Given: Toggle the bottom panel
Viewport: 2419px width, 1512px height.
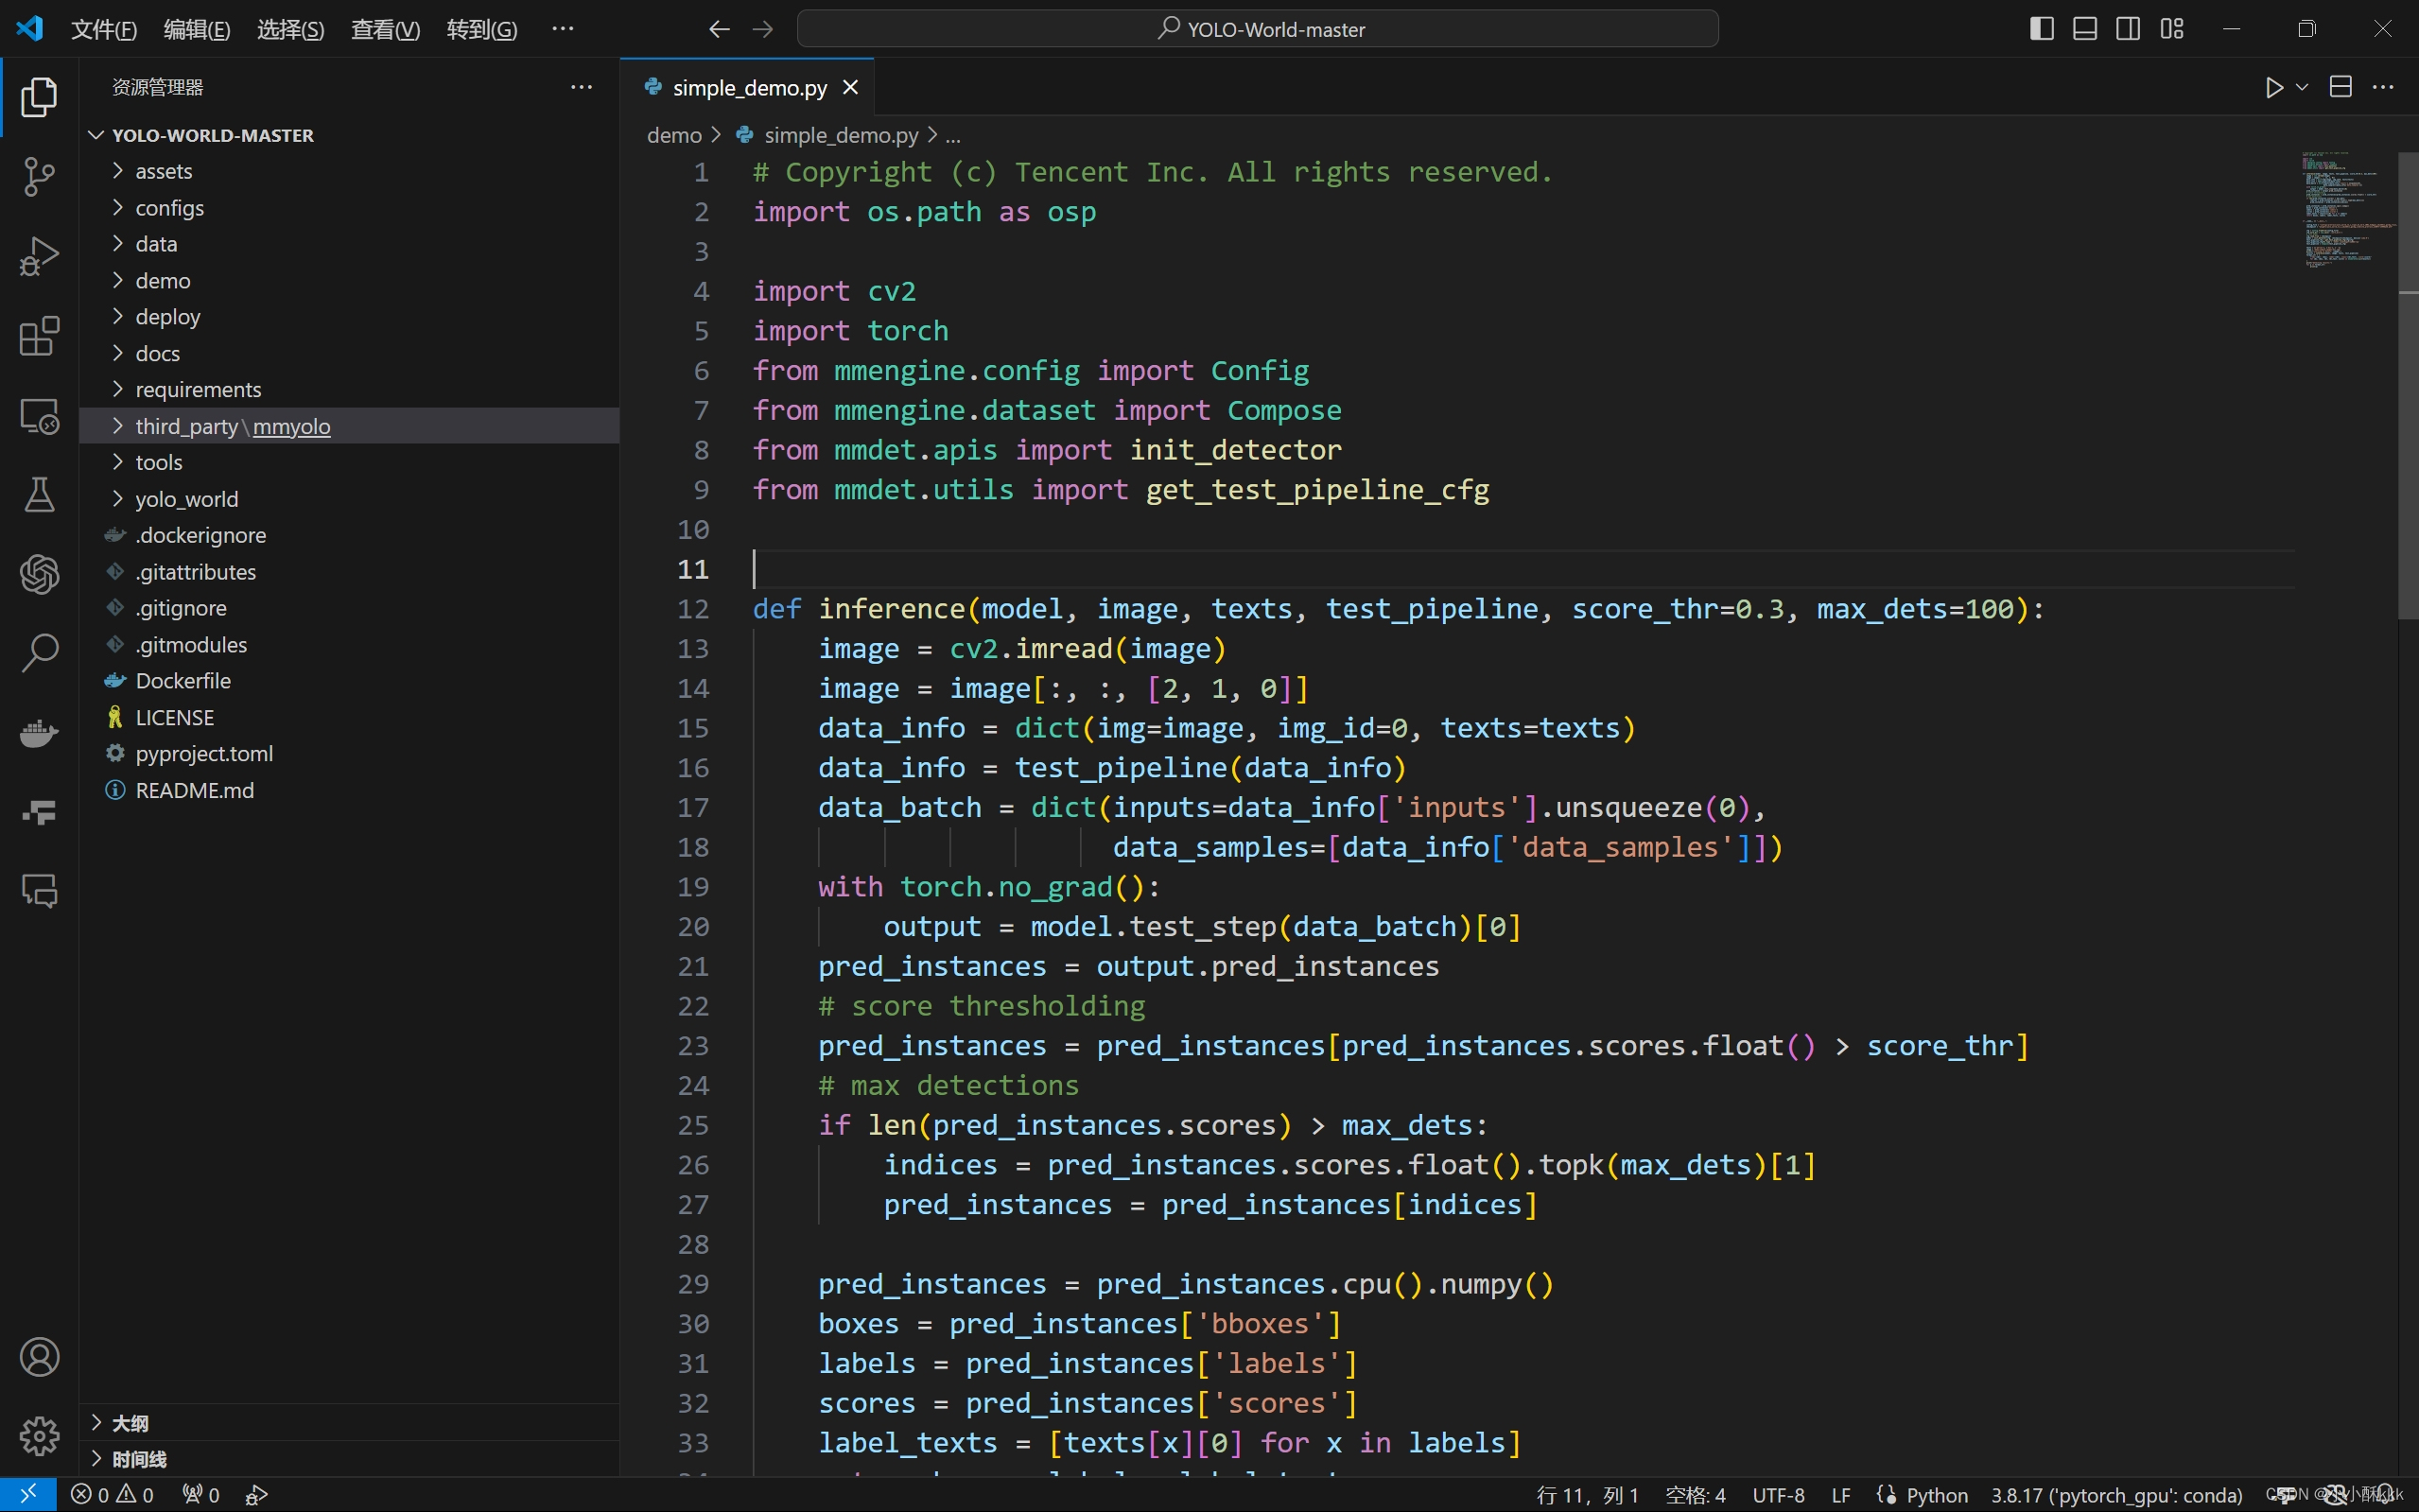Looking at the screenshot, I should click(2085, 29).
